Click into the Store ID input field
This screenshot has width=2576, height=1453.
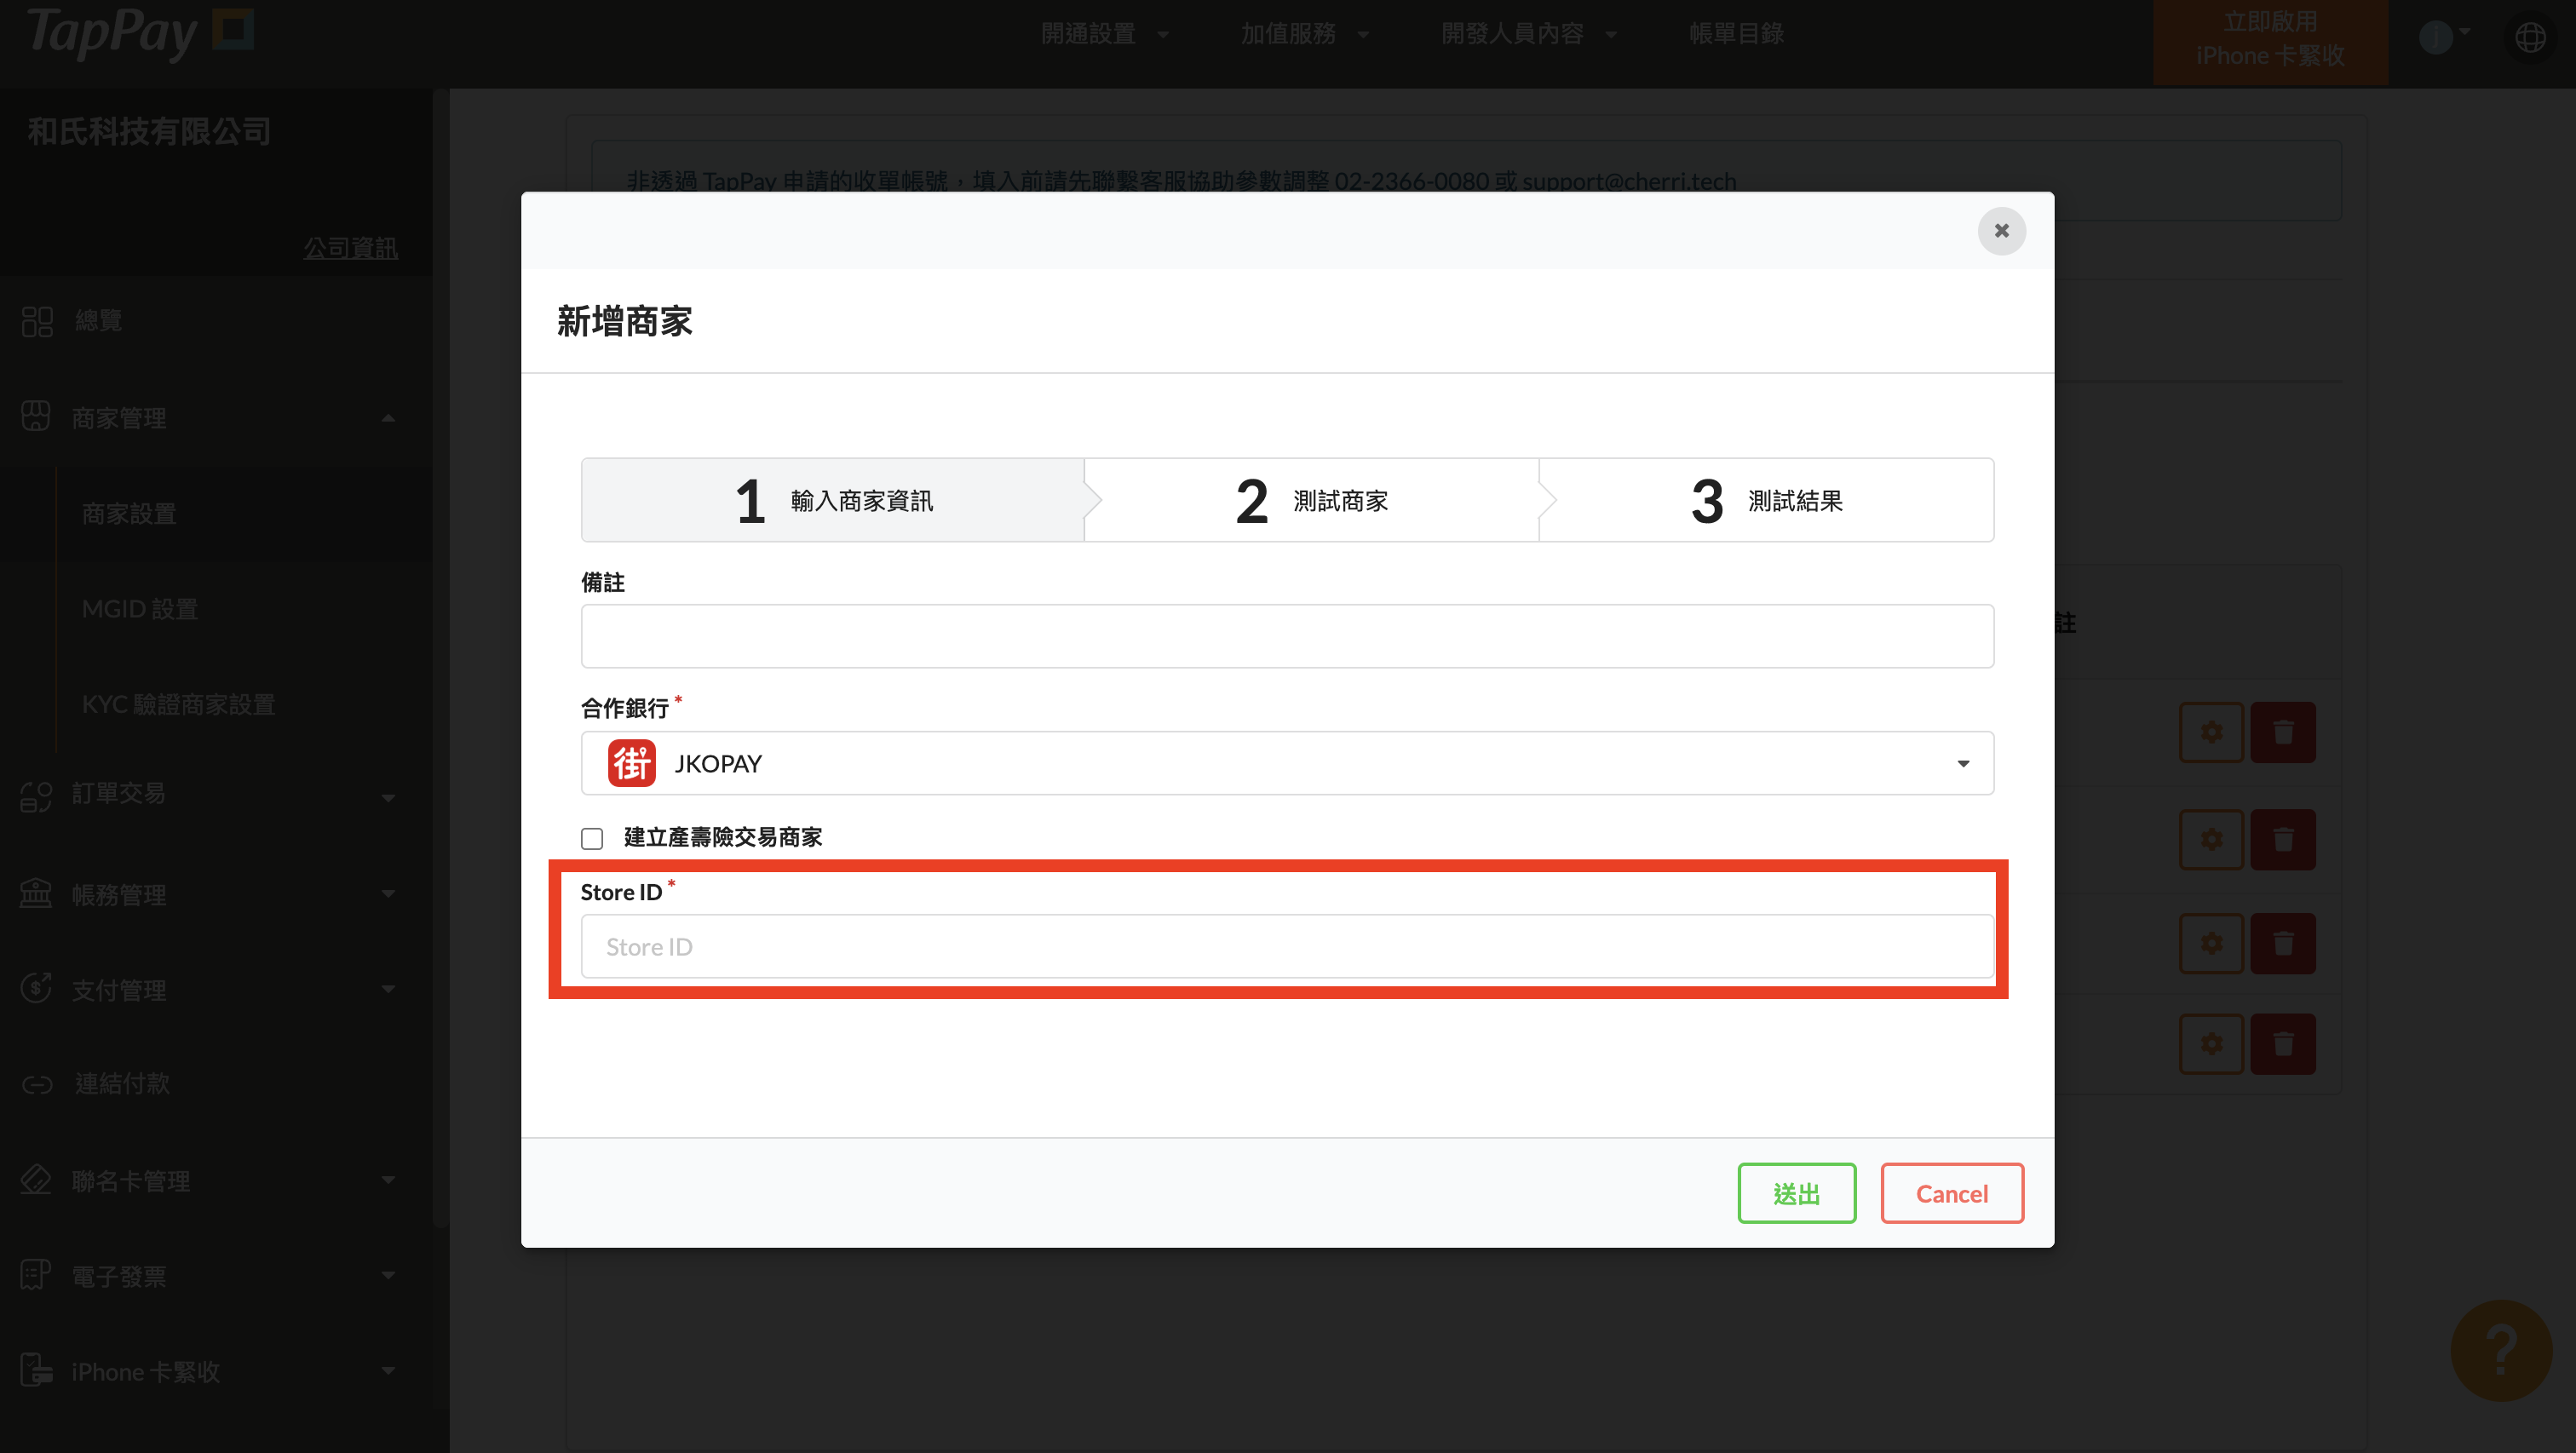pos(1287,946)
